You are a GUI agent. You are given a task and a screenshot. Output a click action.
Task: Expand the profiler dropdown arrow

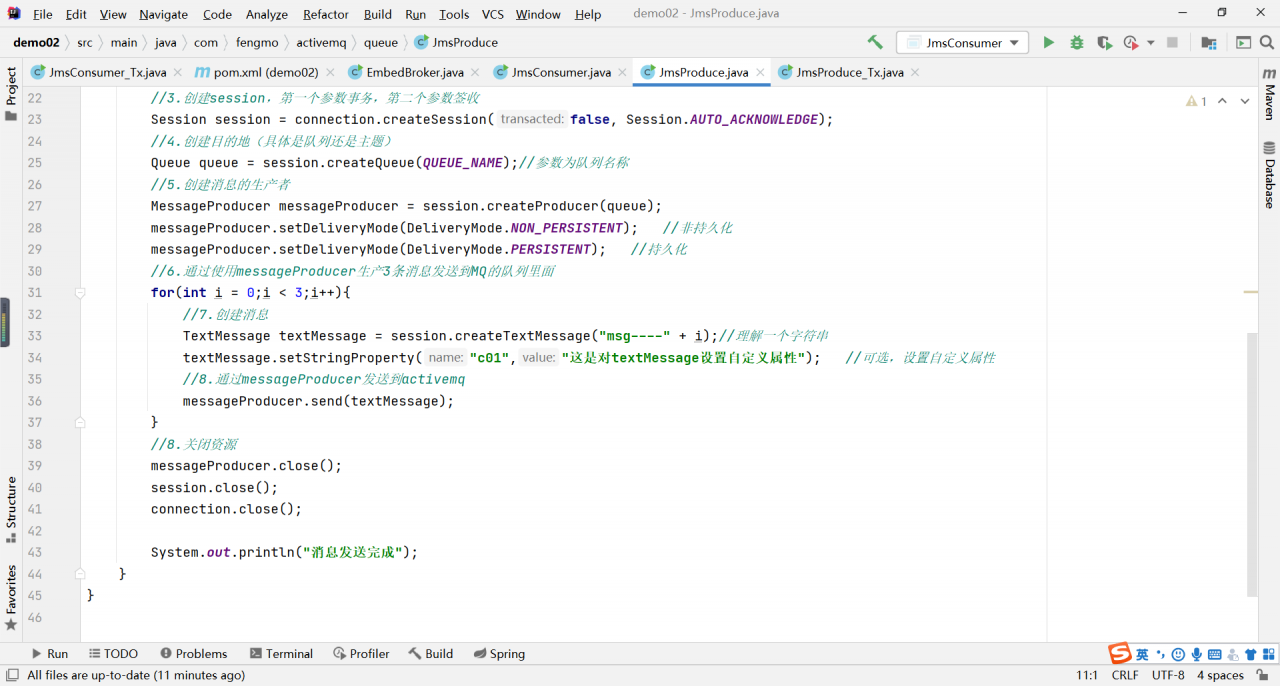coord(1151,43)
